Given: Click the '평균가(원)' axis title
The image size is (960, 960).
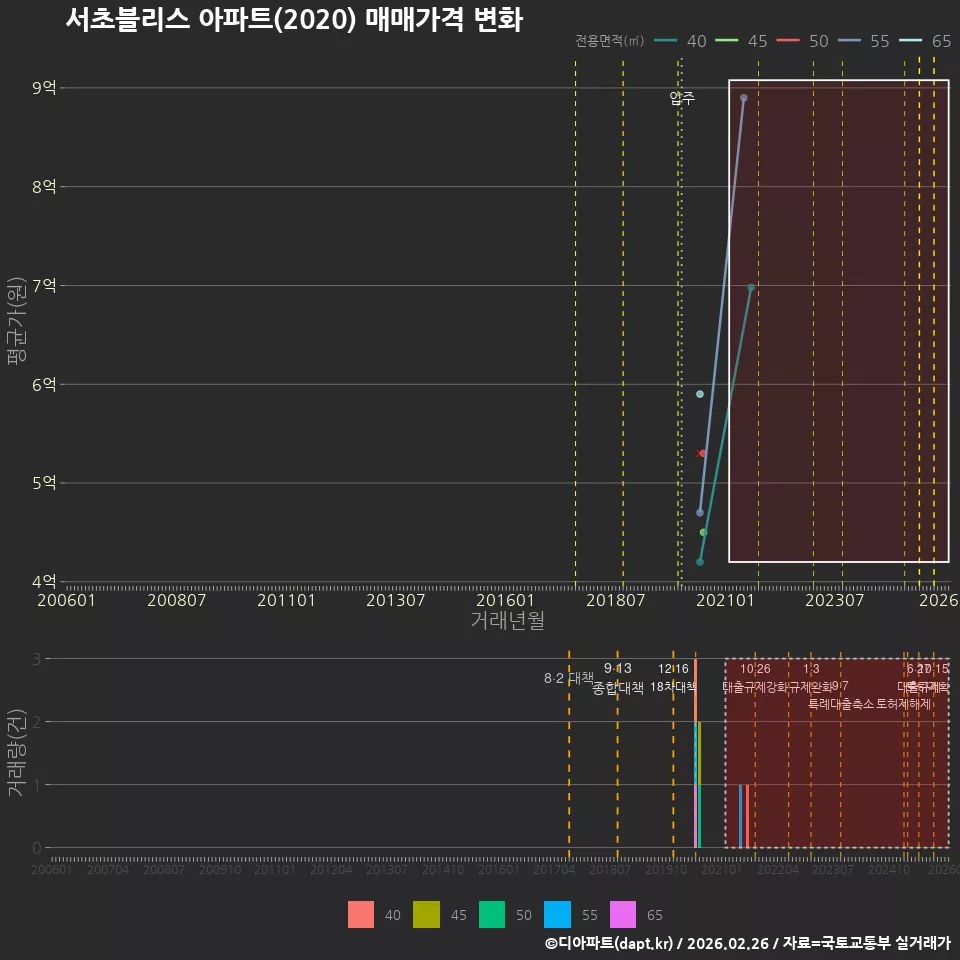Looking at the screenshot, I should pyautogui.click(x=17, y=321).
